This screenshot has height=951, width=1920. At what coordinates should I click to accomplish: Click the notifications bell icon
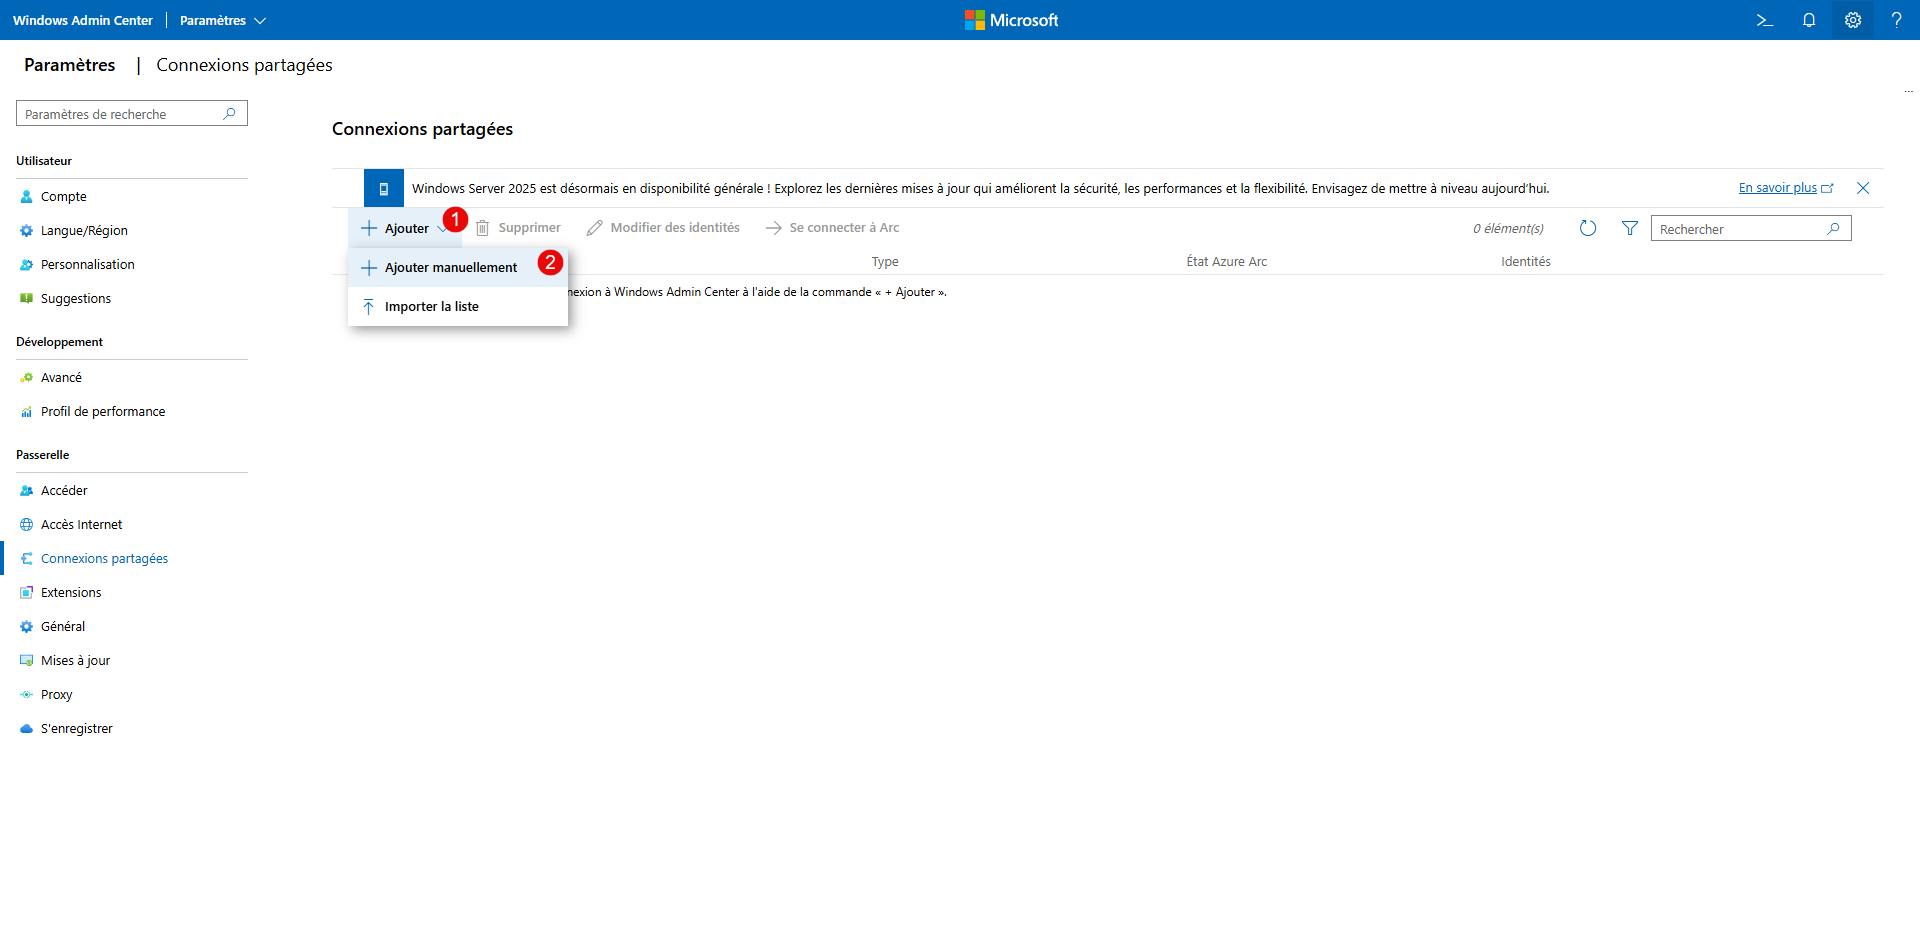point(1808,20)
